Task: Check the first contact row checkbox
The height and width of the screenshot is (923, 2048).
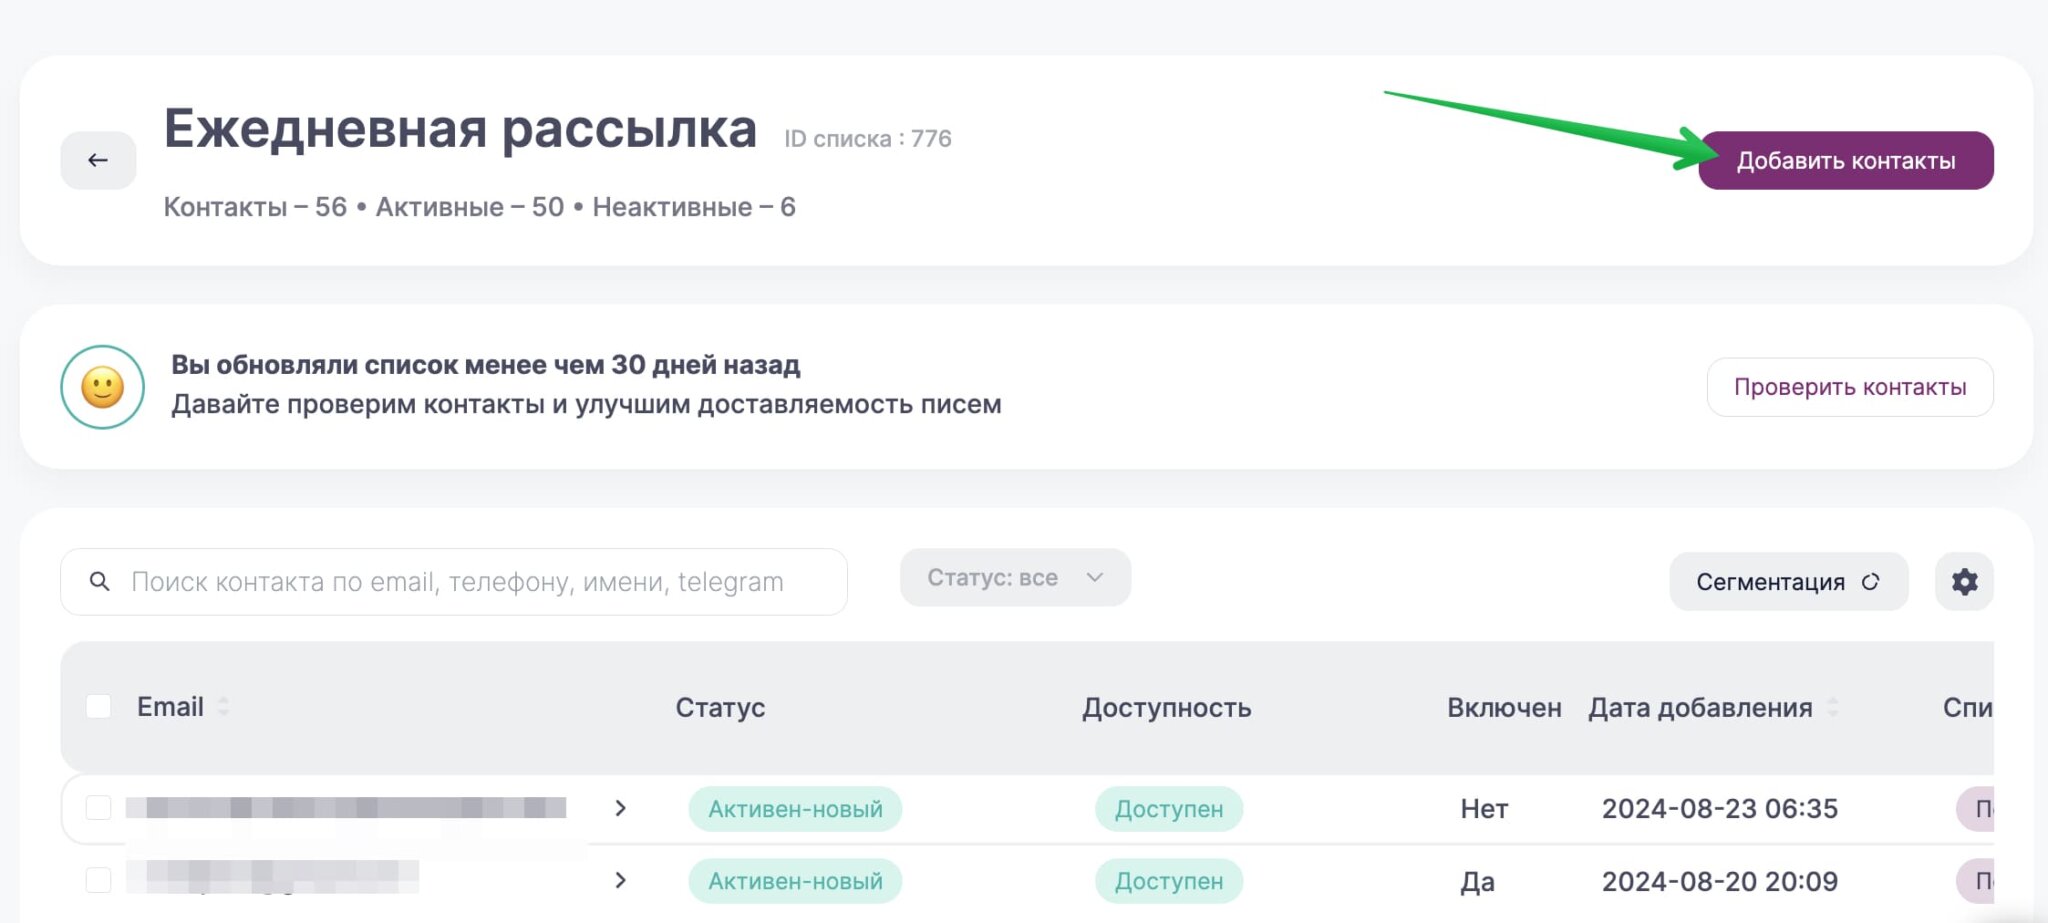Action: click(99, 807)
